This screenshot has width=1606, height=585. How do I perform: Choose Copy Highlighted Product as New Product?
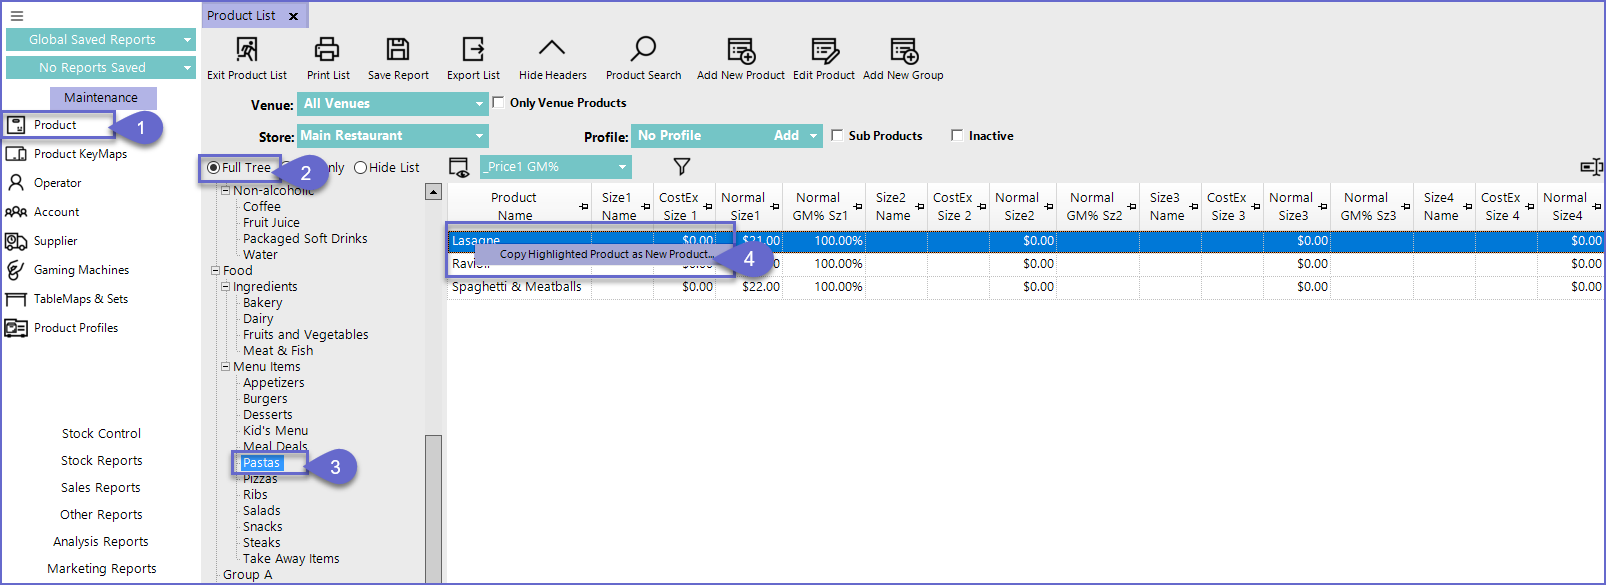(606, 255)
